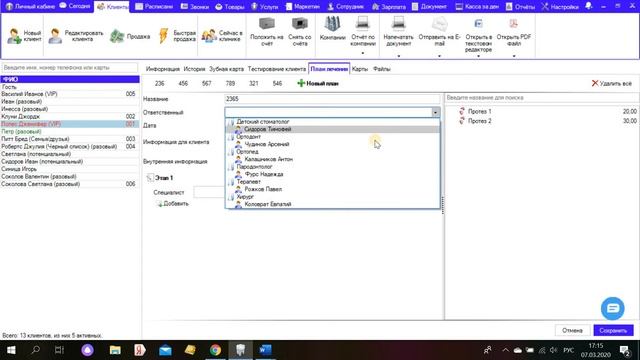Click green plus Новый план icon
The width and height of the screenshot is (640, 360).
[x=301, y=83]
